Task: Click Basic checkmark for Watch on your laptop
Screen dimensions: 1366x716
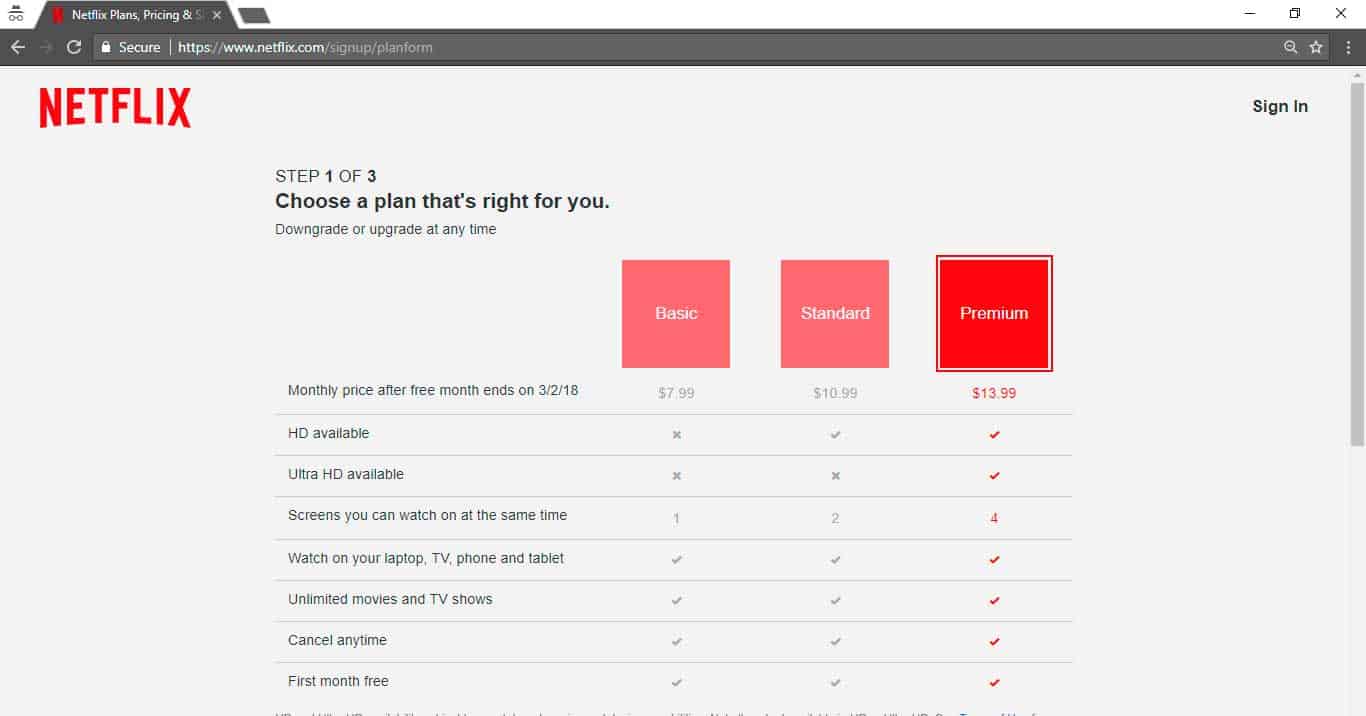Action: pos(676,560)
